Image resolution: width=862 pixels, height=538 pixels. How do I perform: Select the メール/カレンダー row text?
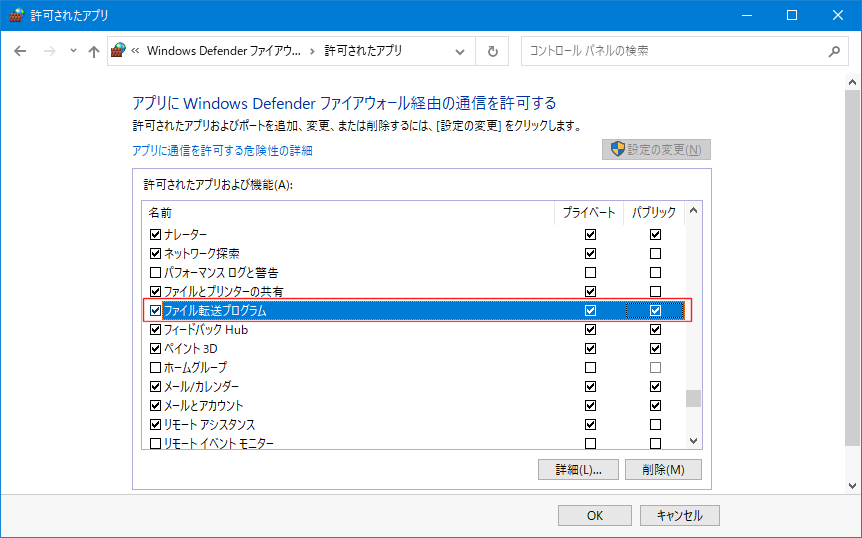(201, 386)
